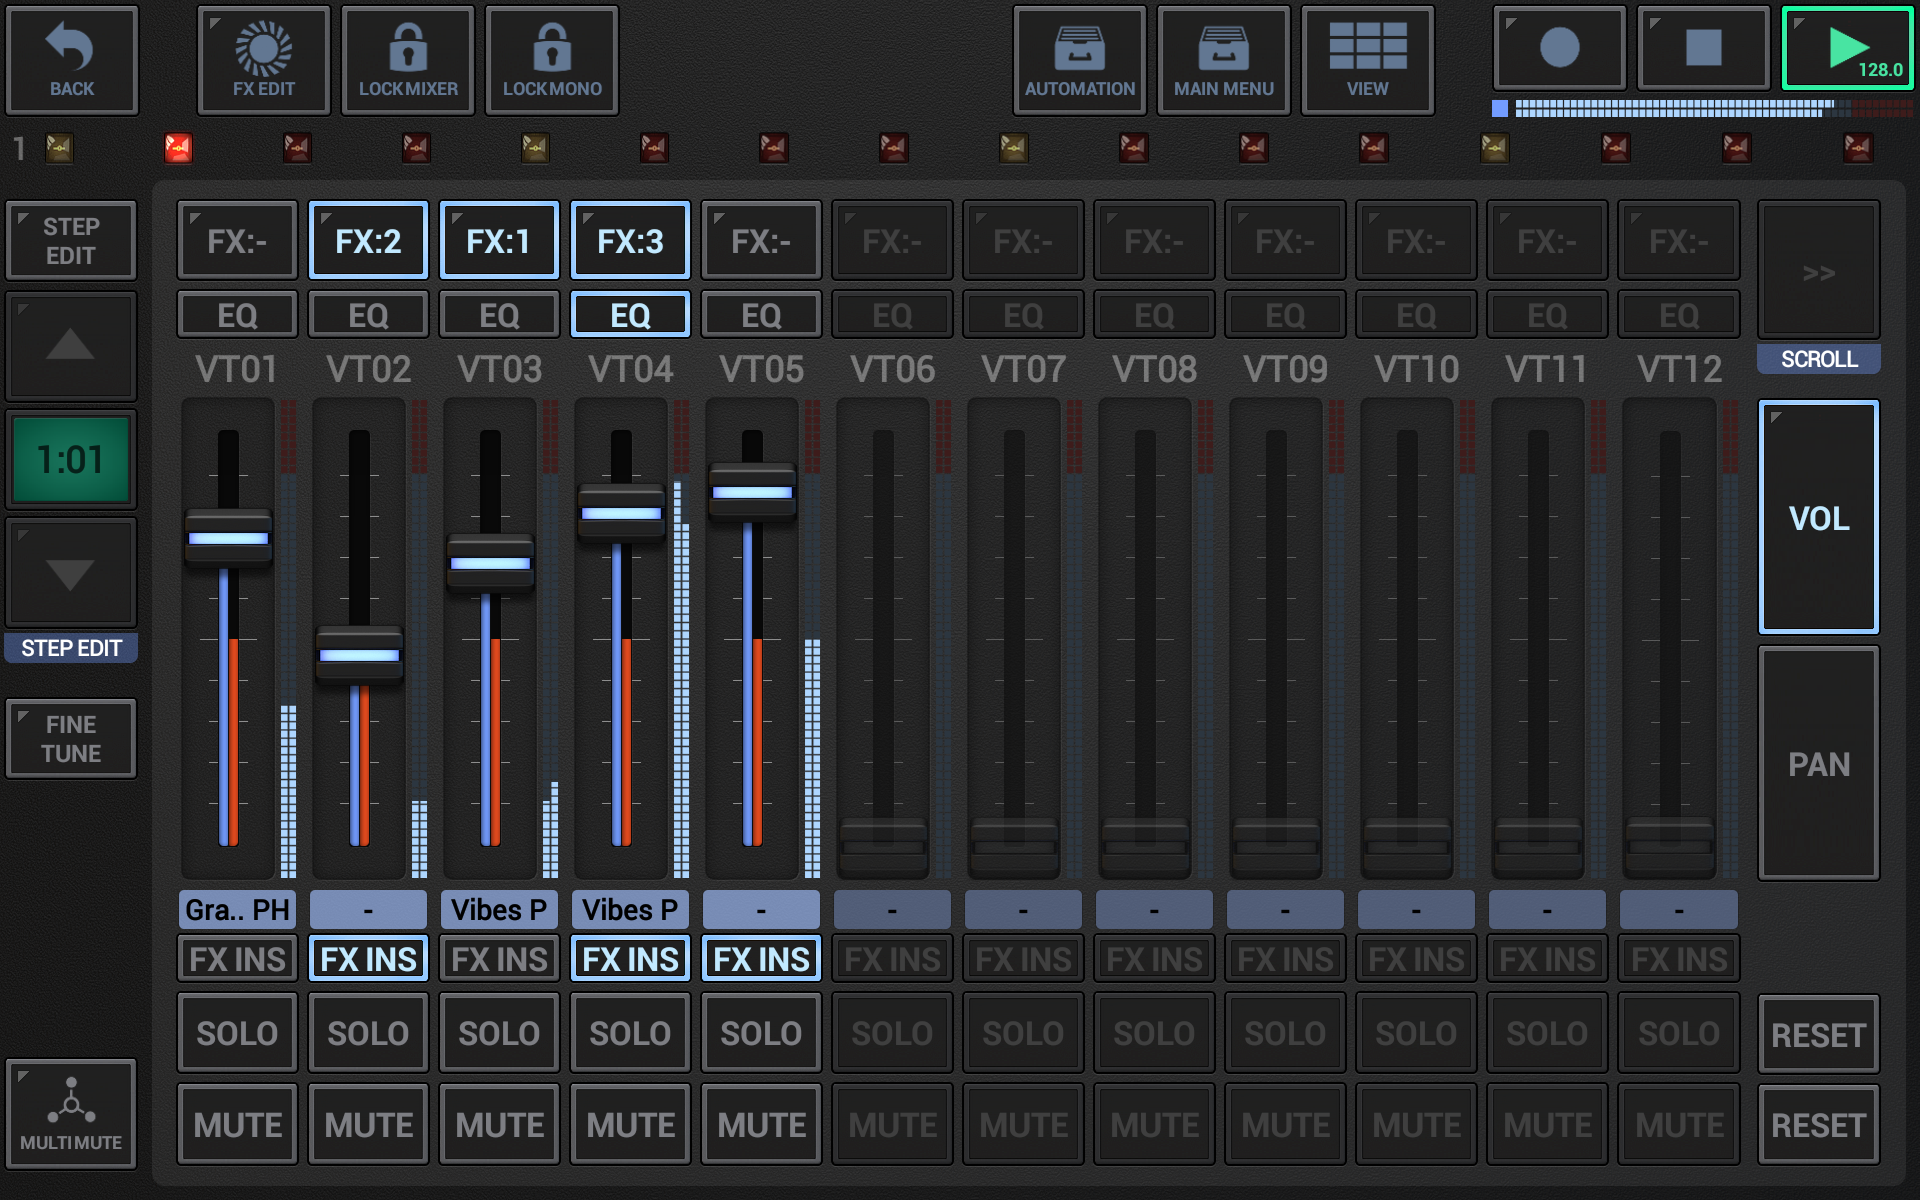Enable Lock Mixer
This screenshot has width=1920, height=1200.
[407, 60]
